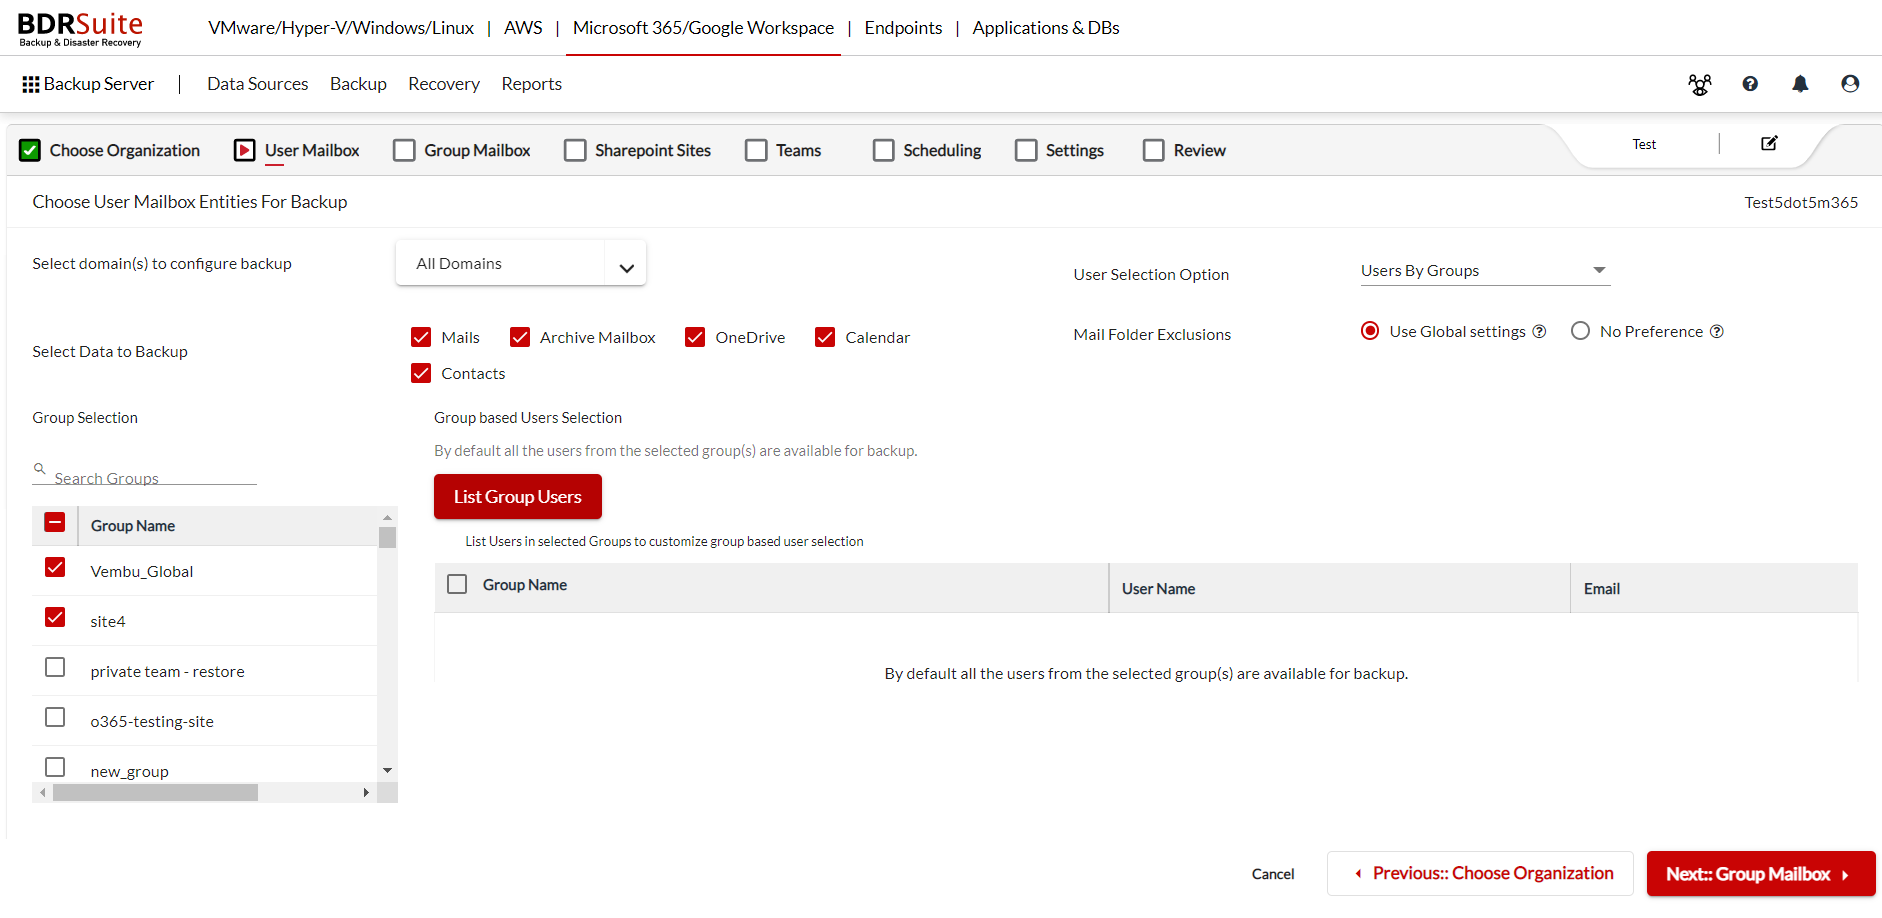This screenshot has height=918, width=1882.
Task: Deselect the site4 group checkbox
Action: [x=55, y=617]
